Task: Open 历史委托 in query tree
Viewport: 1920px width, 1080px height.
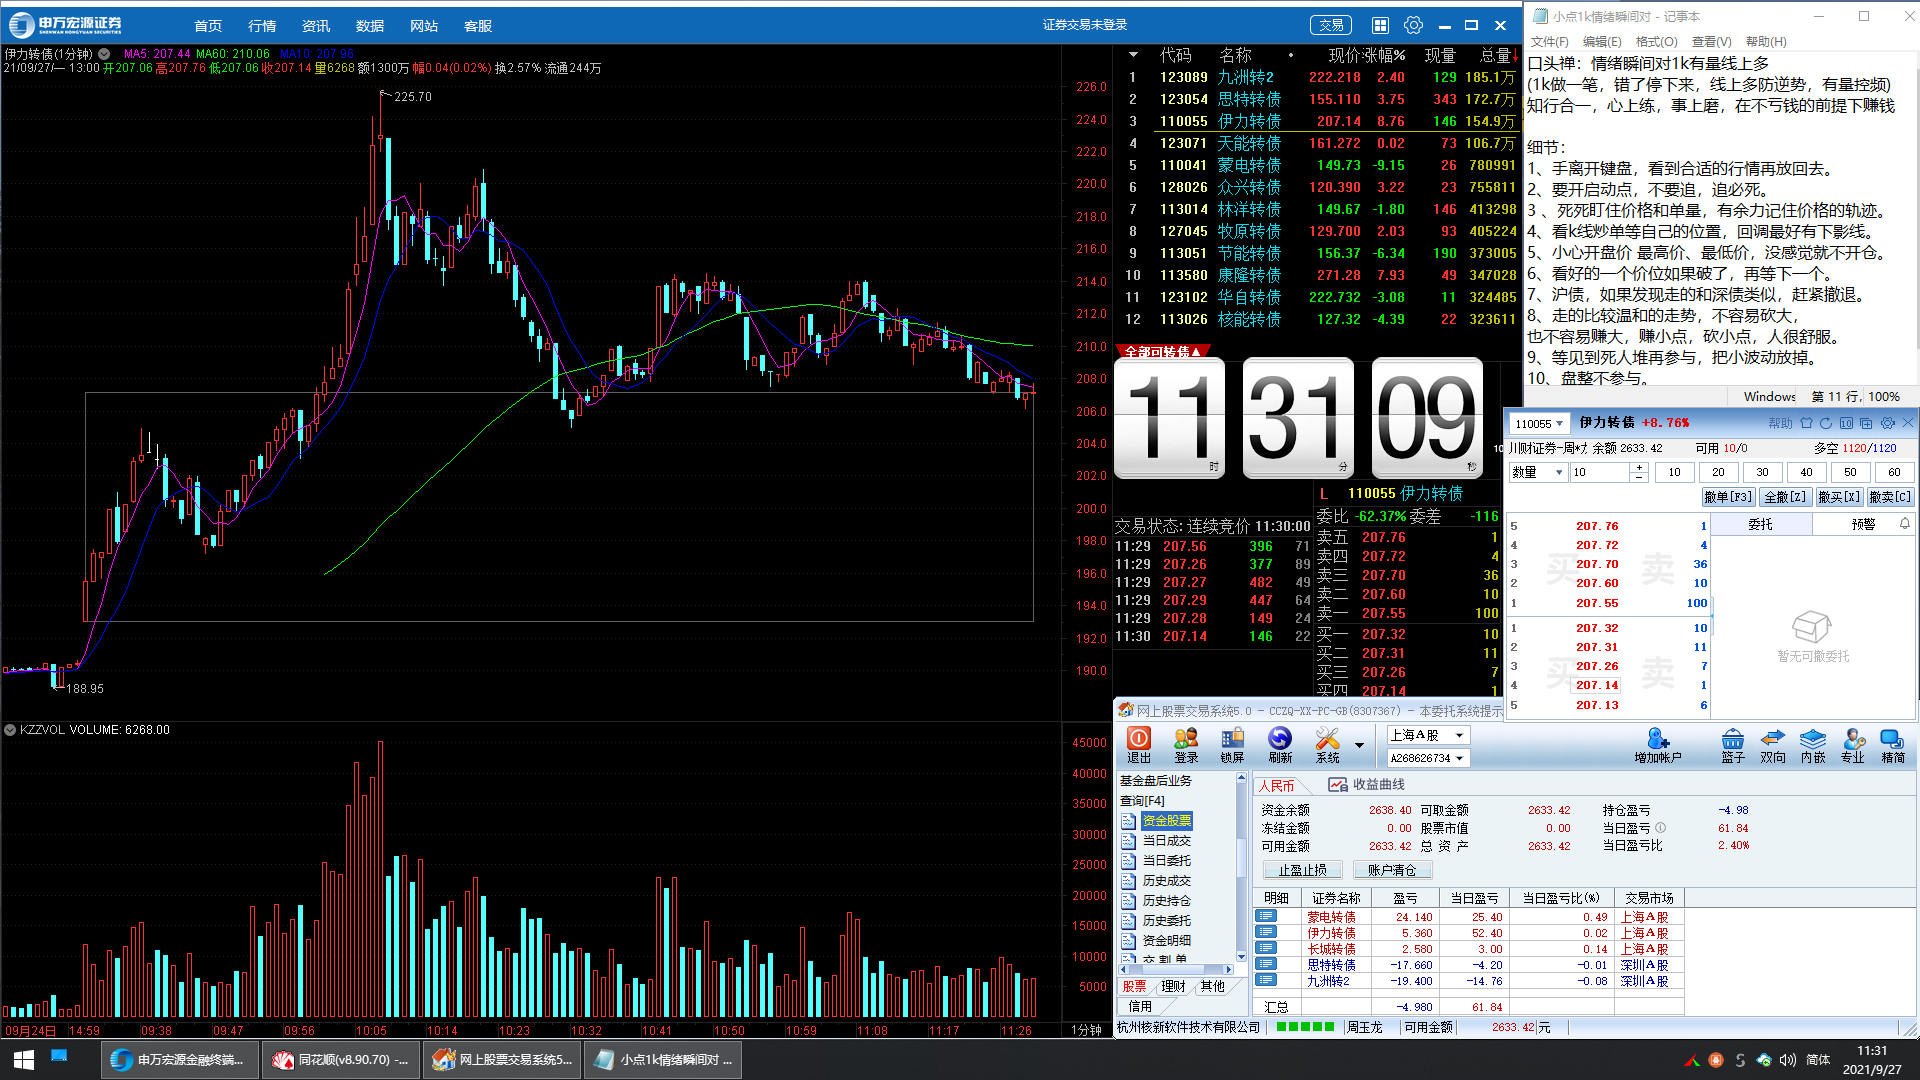Action: point(1166,921)
